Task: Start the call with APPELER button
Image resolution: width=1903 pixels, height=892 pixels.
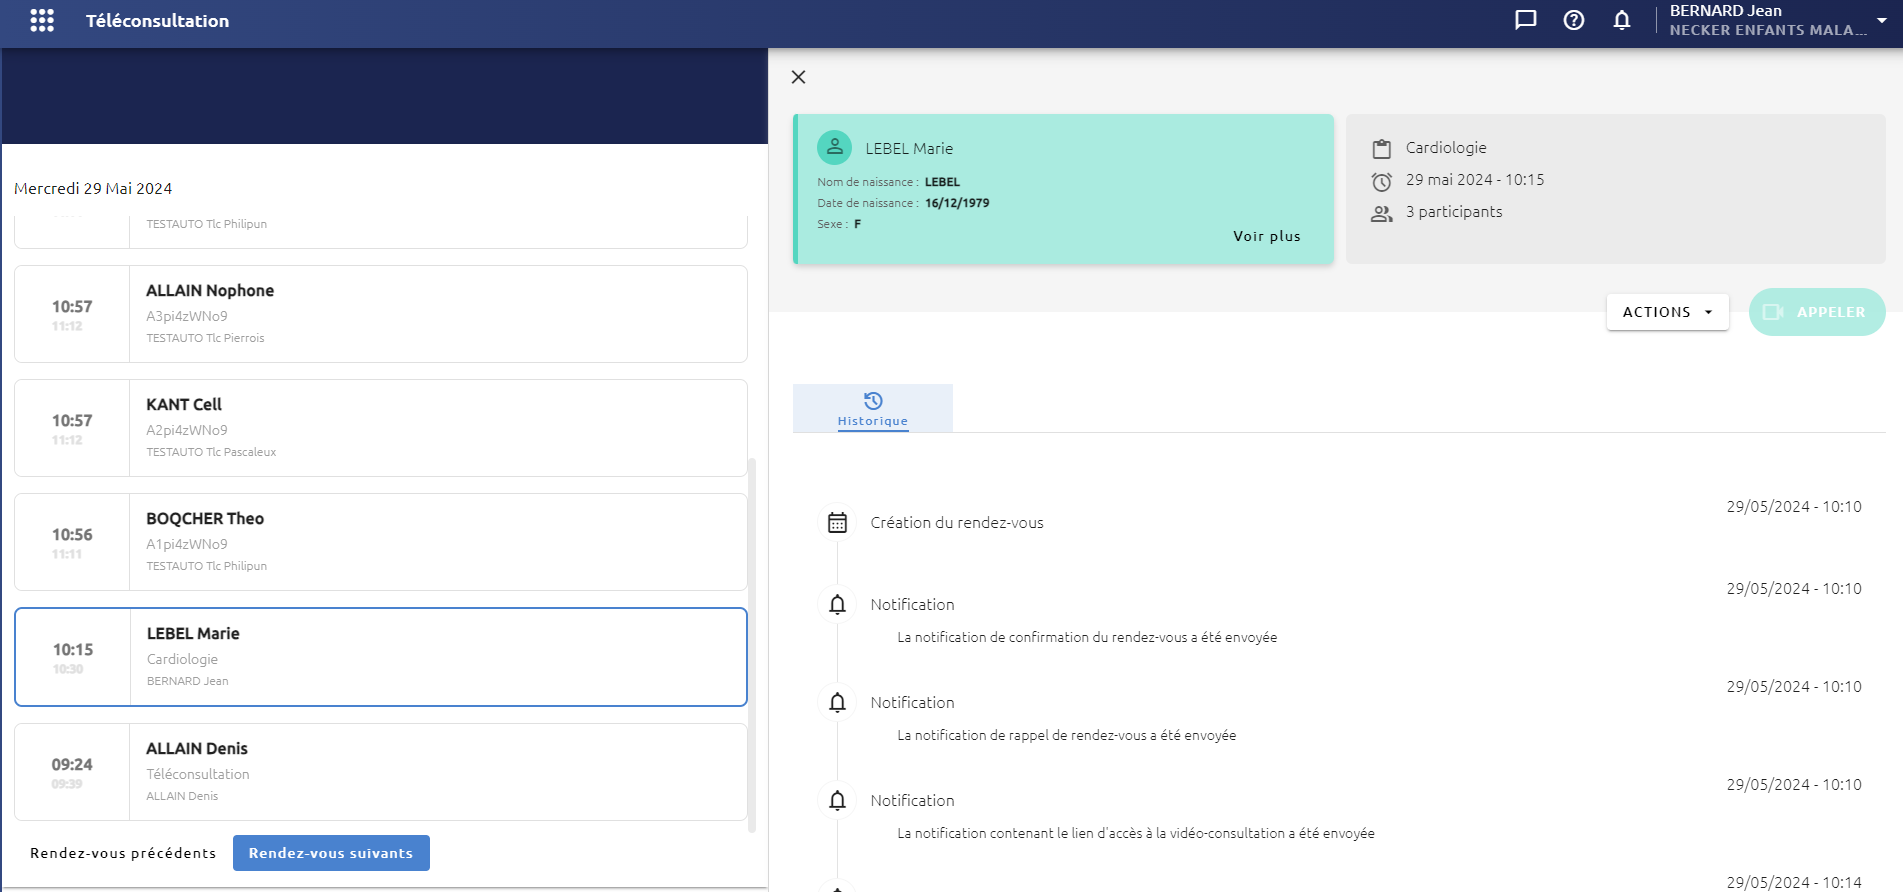Action: coord(1816,312)
